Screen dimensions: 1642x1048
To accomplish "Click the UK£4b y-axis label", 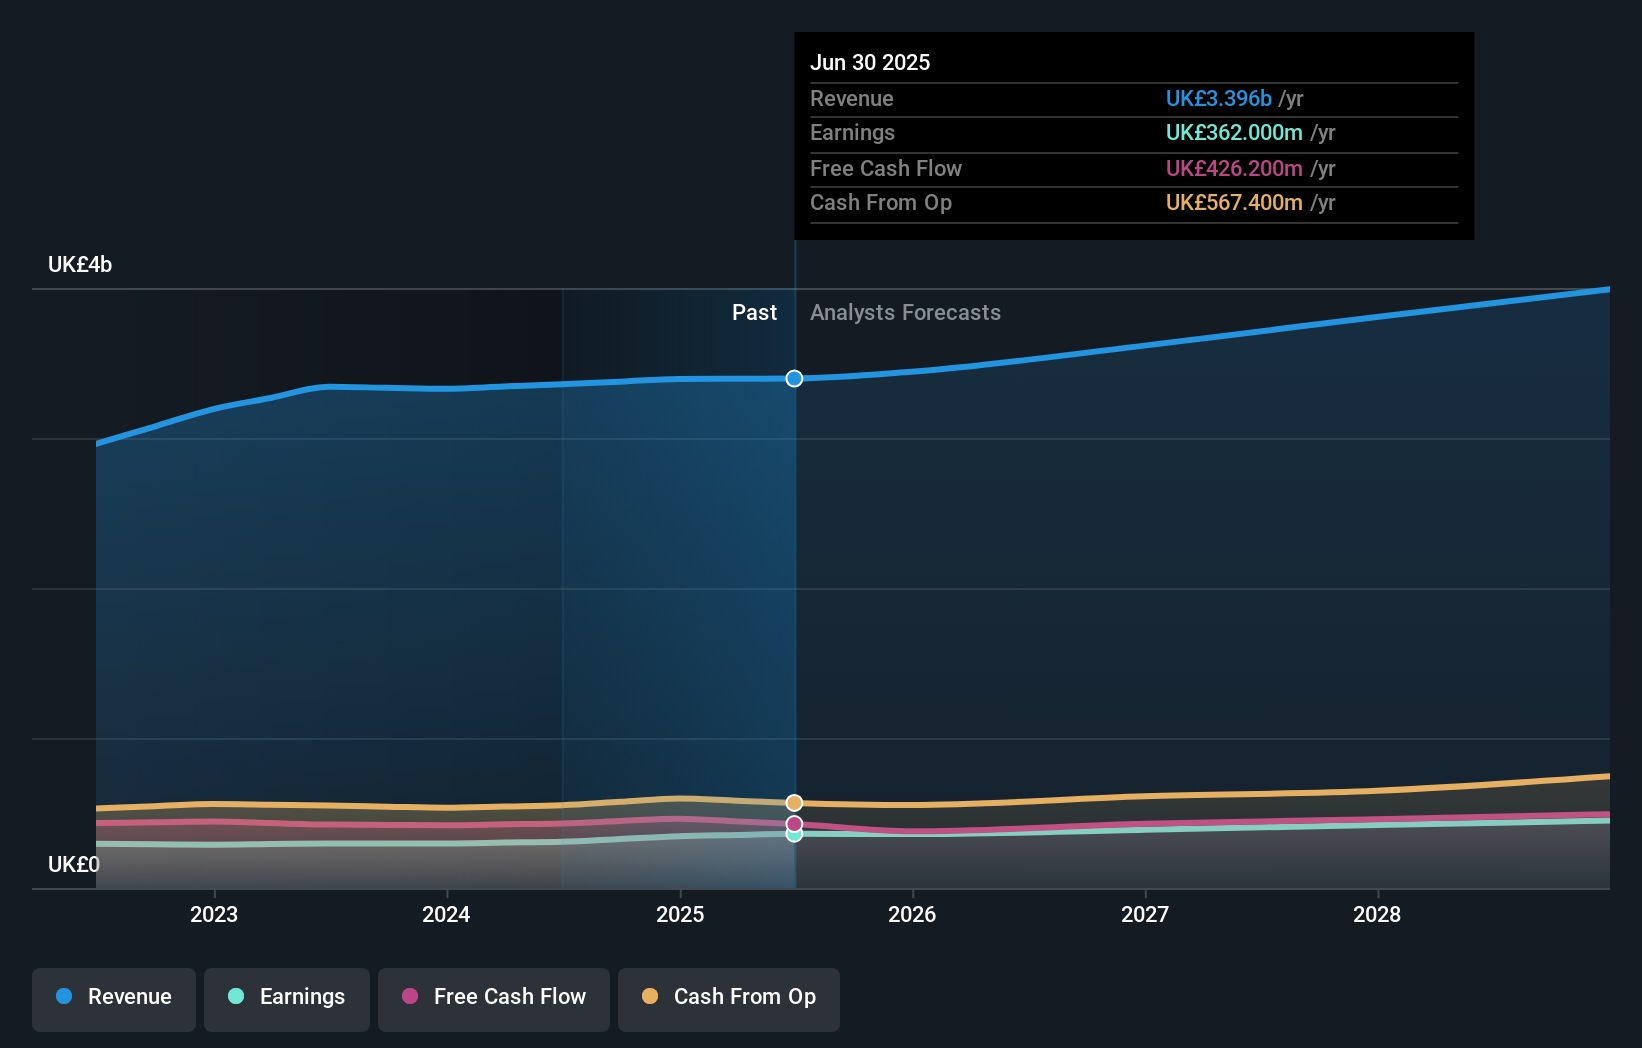I will 80,265.
